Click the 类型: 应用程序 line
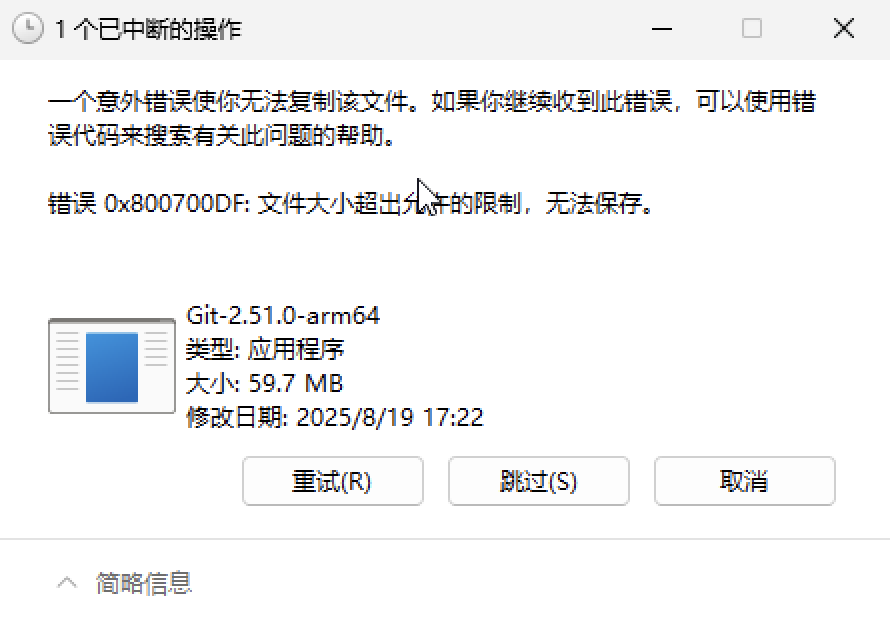The width and height of the screenshot is (890, 618). (265, 349)
